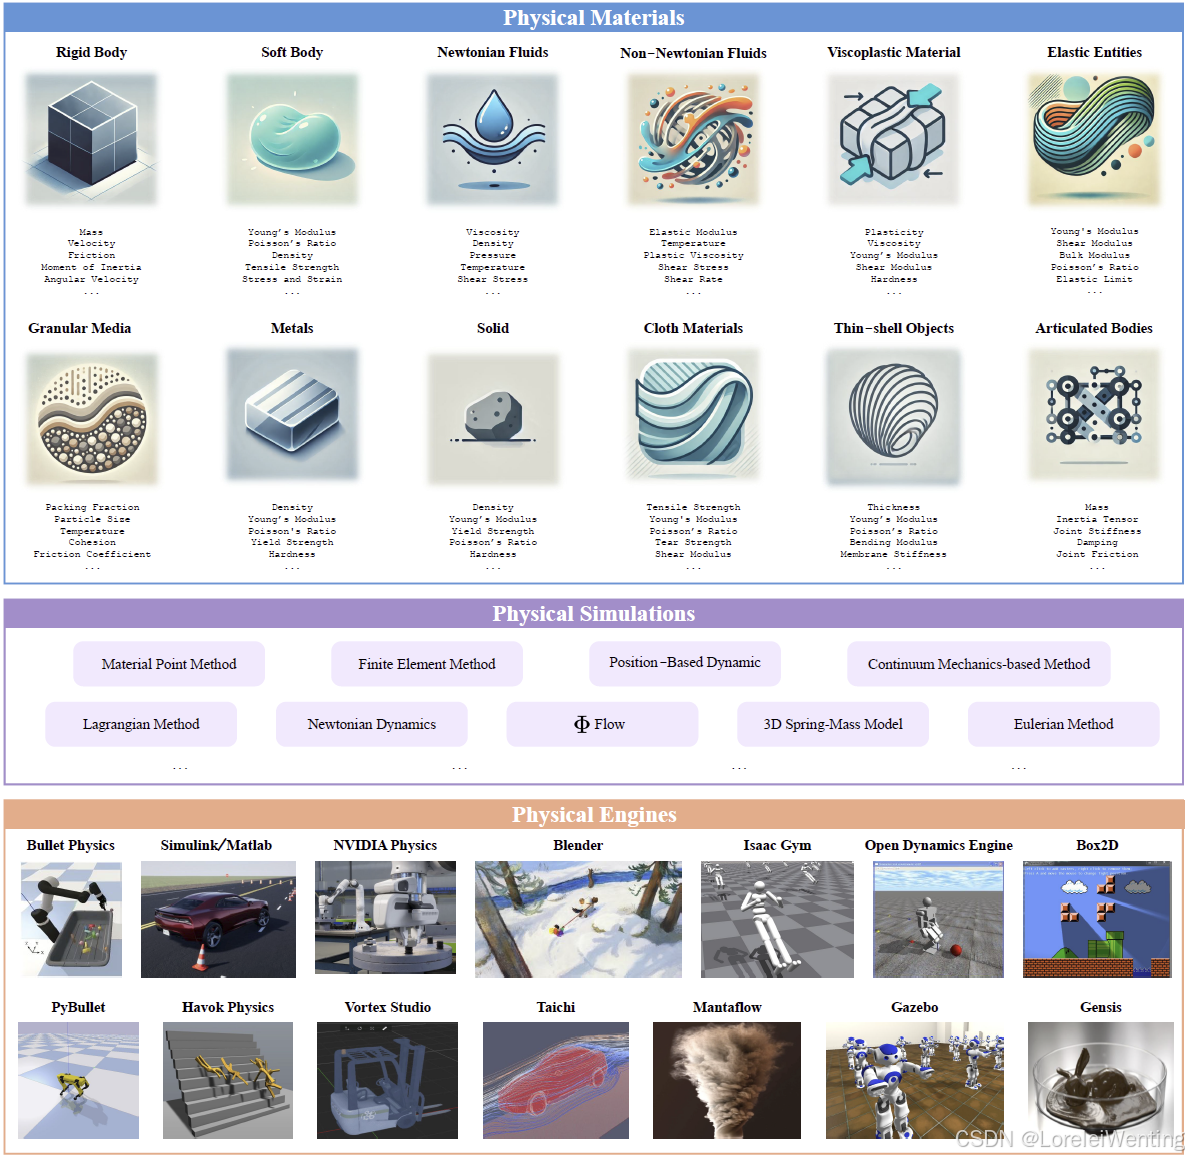Click 'Packing Fraction' under Granular Media
Image resolution: width=1189 pixels, height=1159 pixels.
[x=93, y=507]
